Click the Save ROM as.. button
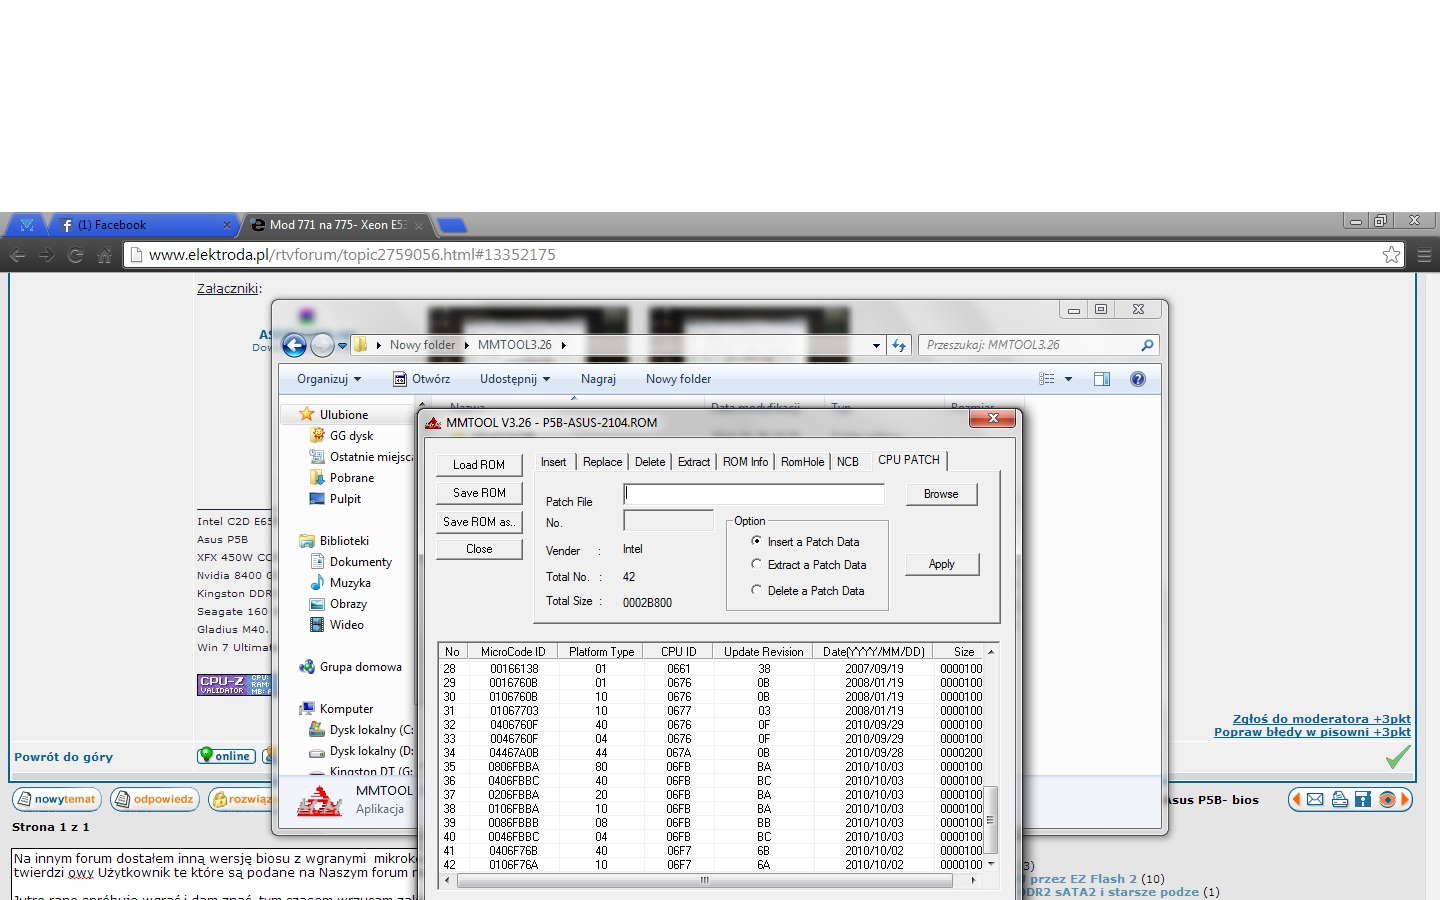 coord(479,522)
